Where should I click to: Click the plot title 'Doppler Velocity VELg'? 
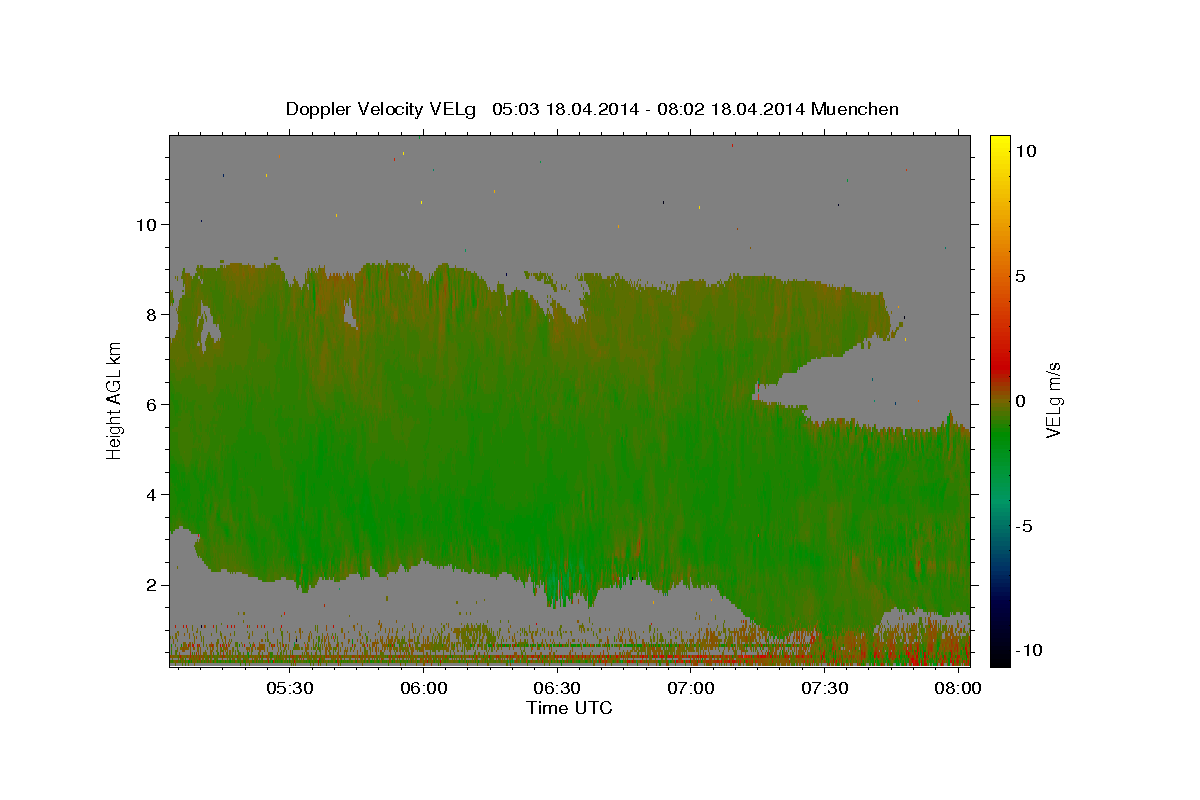pos(382,109)
